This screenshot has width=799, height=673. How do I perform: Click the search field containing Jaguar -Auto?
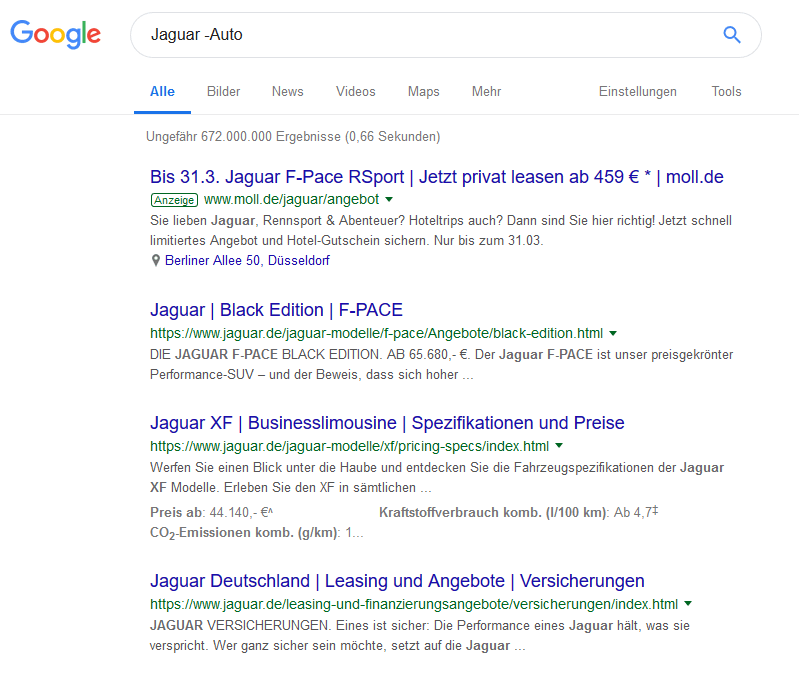coord(446,35)
